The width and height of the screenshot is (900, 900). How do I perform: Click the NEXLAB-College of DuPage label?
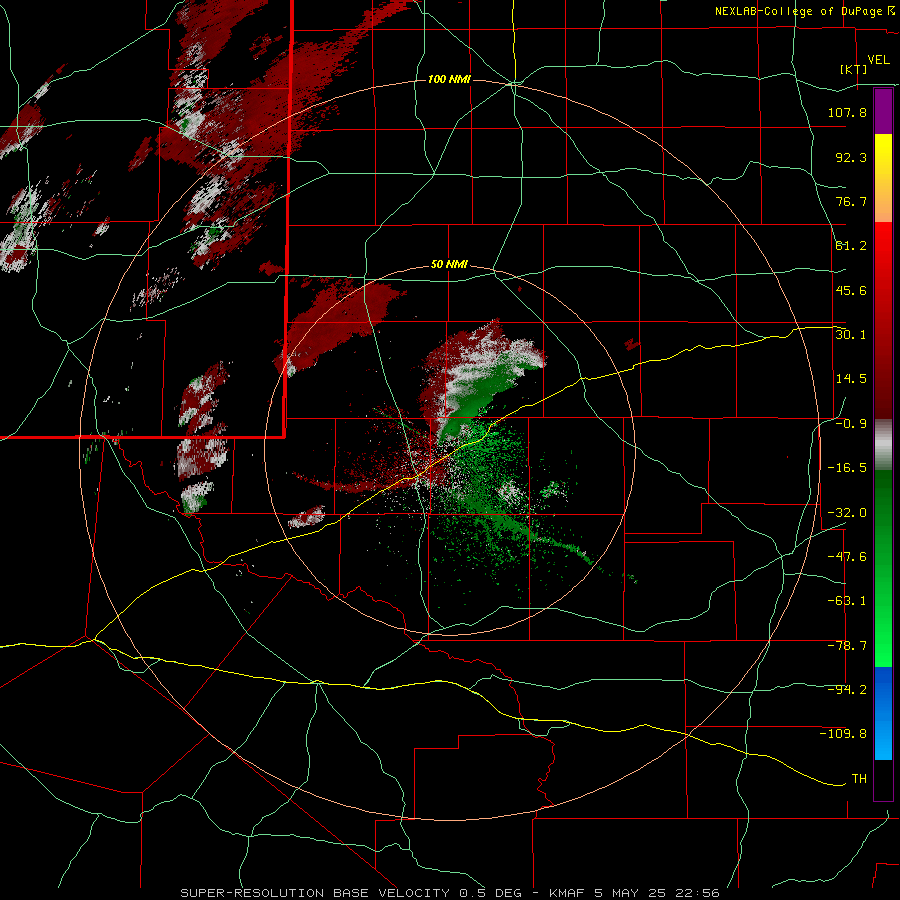click(799, 11)
